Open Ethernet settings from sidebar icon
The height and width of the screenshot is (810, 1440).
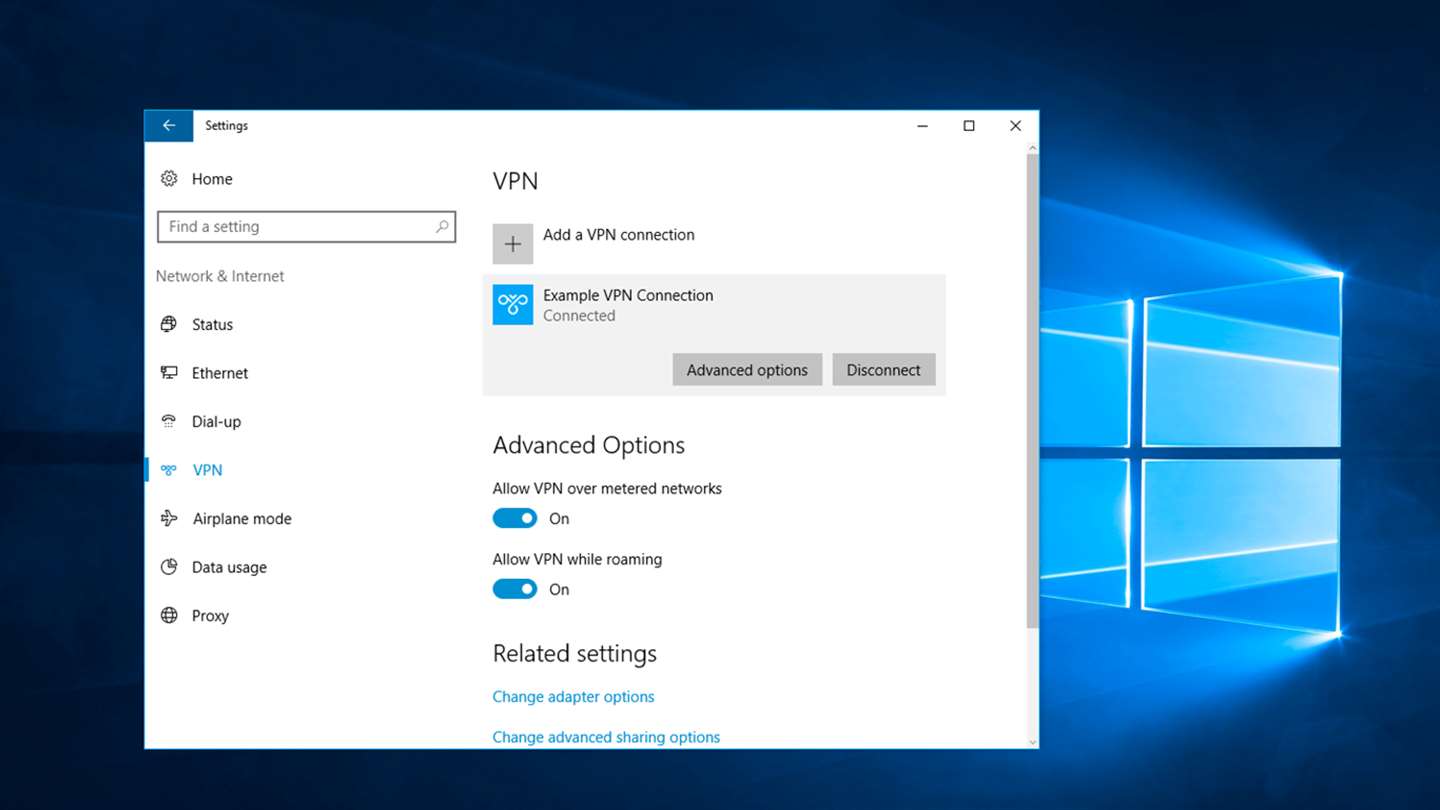pyautogui.click(x=169, y=373)
